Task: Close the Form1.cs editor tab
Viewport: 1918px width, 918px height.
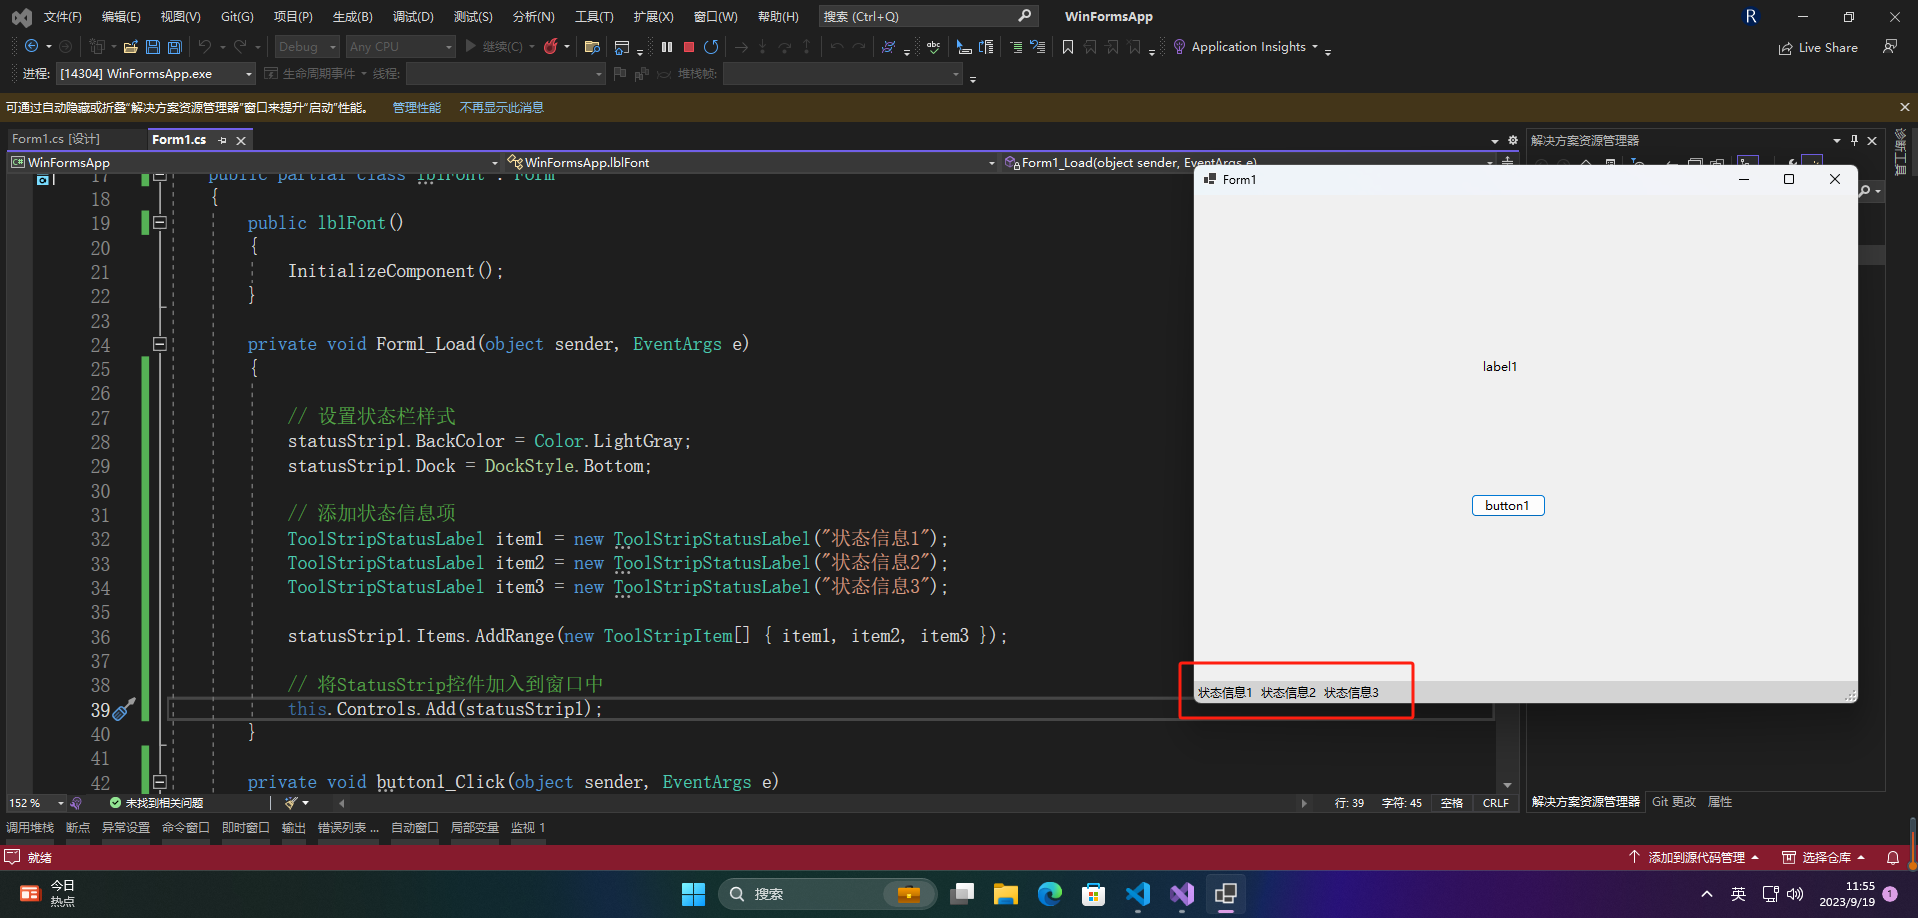Action: click(x=241, y=141)
